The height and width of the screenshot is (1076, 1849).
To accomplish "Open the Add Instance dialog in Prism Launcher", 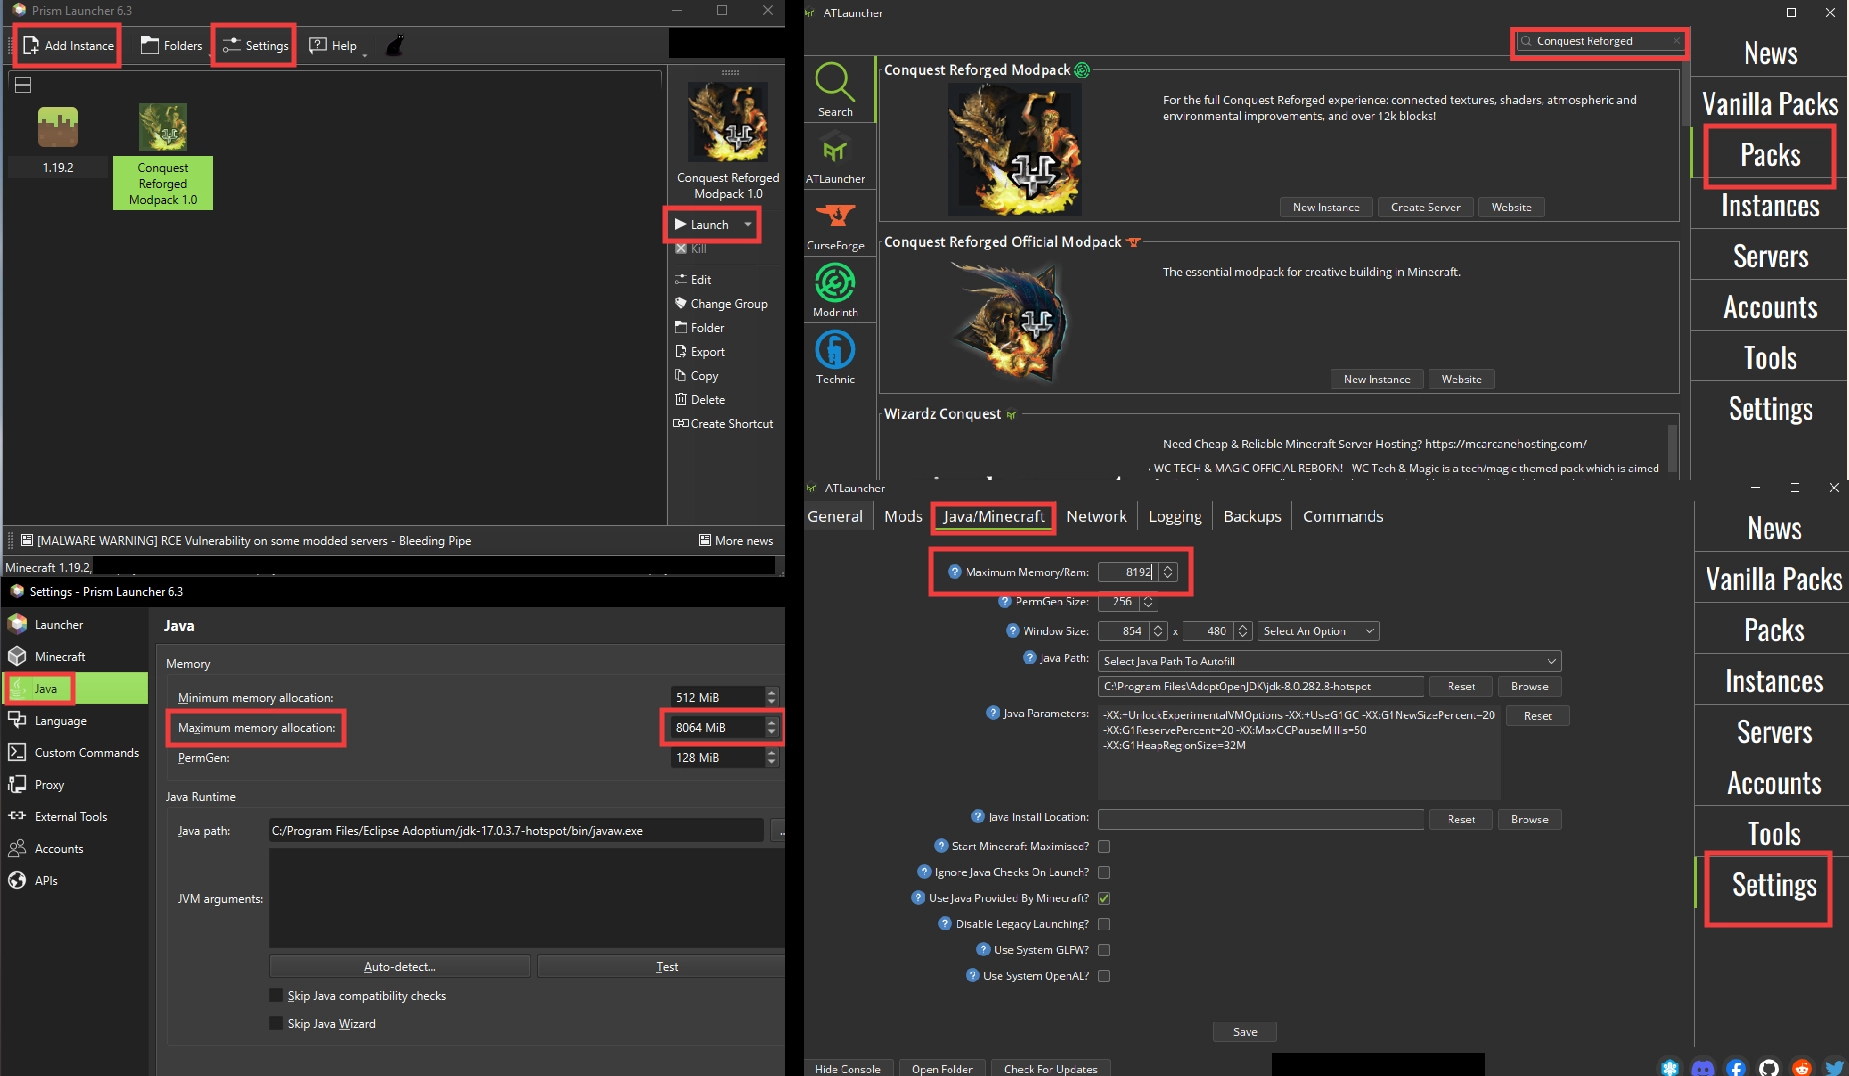I will click(x=67, y=45).
